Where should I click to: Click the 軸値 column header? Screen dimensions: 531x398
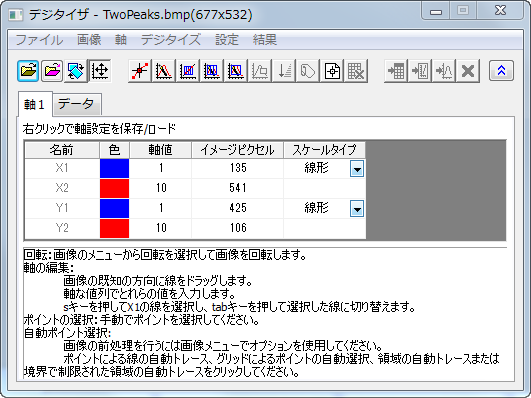click(x=161, y=150)
